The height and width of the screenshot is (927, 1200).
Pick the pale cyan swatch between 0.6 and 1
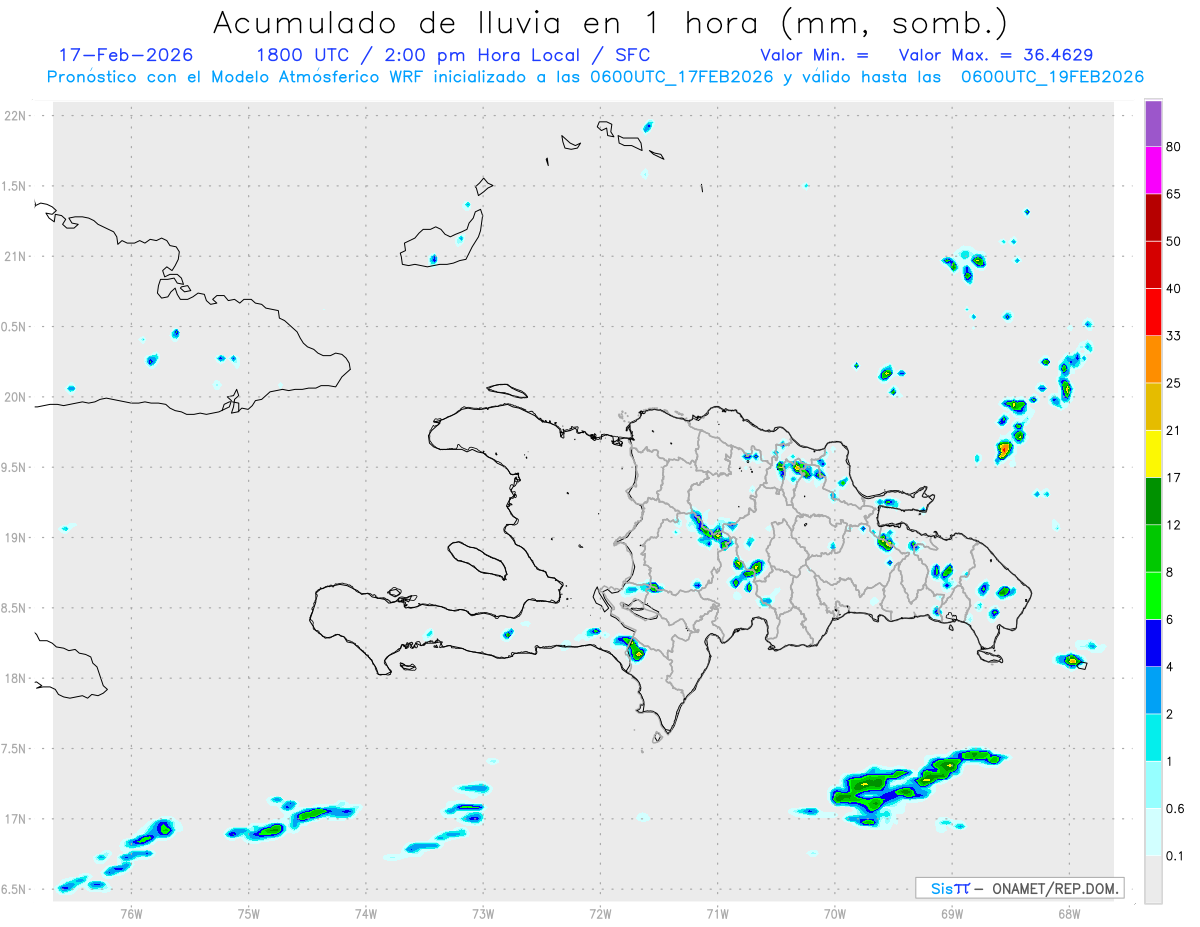pyautogui.click(x=1153, y=785)
